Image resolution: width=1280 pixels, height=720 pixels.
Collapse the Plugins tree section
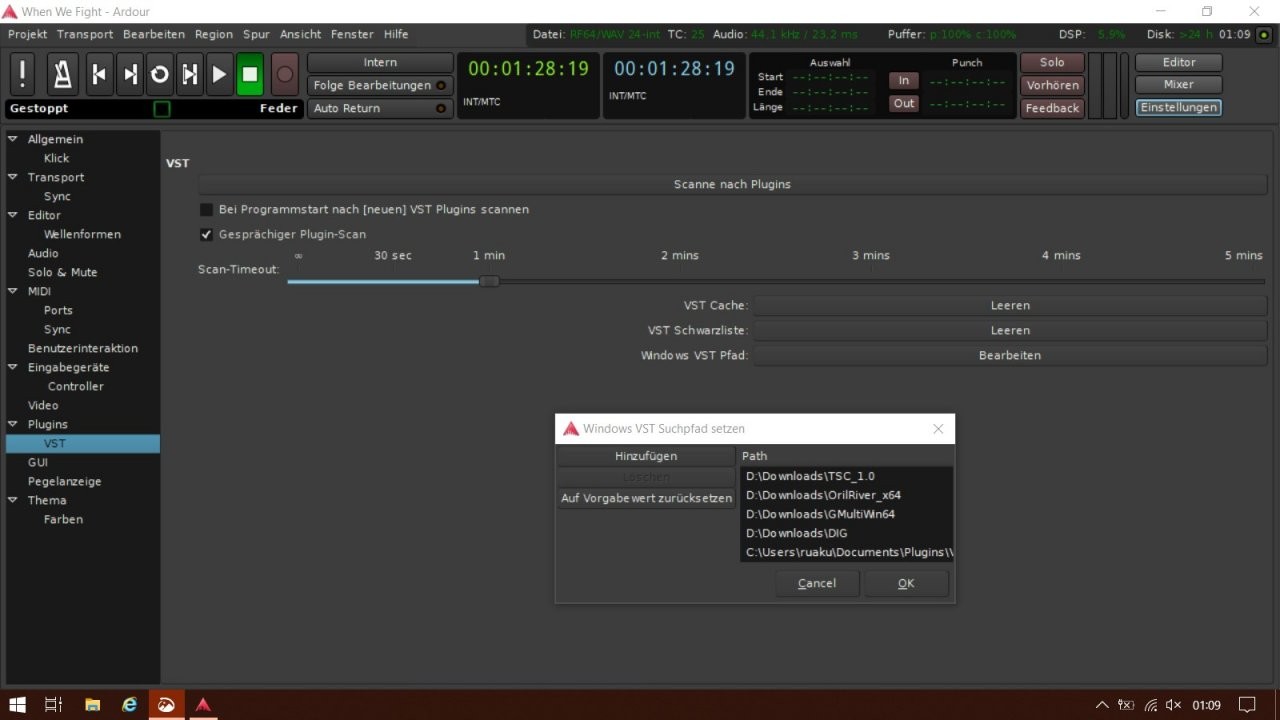[x=13, y=424]
